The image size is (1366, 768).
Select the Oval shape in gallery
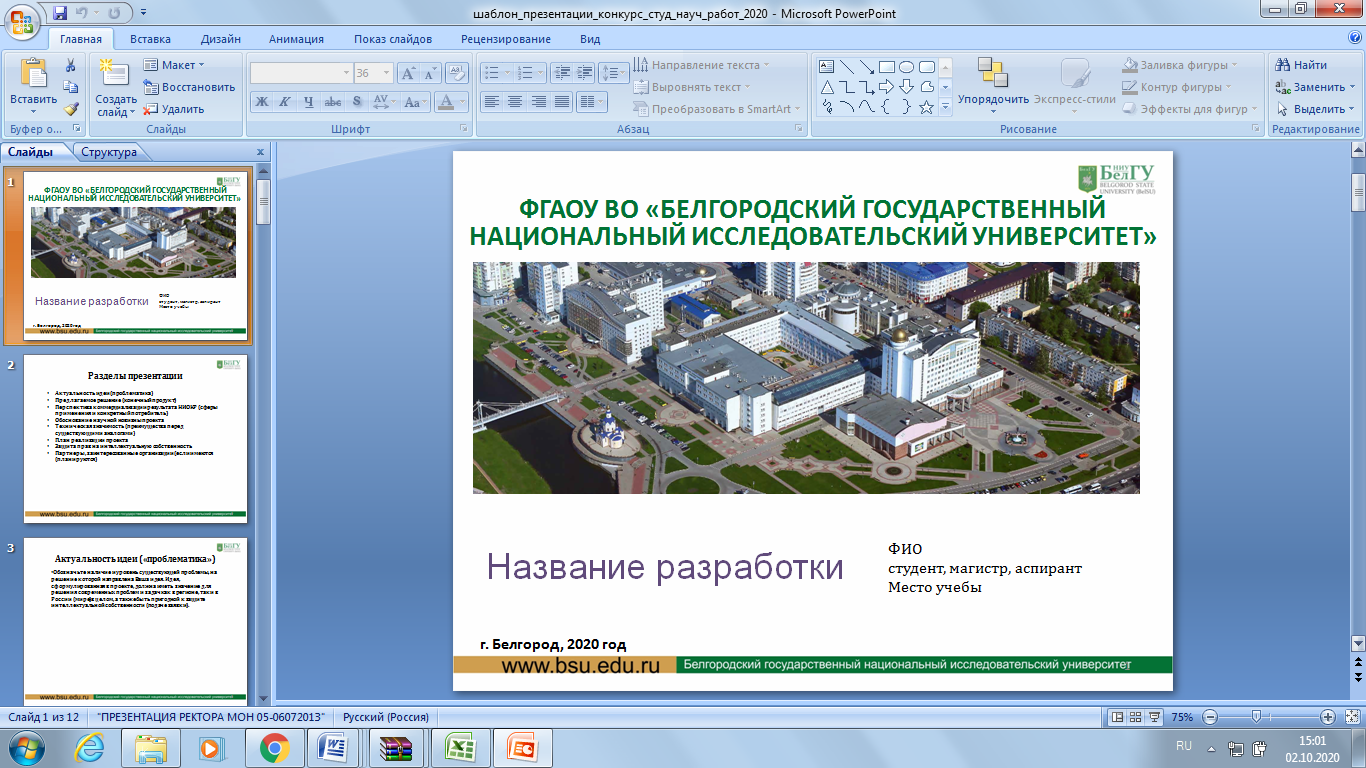907,67
